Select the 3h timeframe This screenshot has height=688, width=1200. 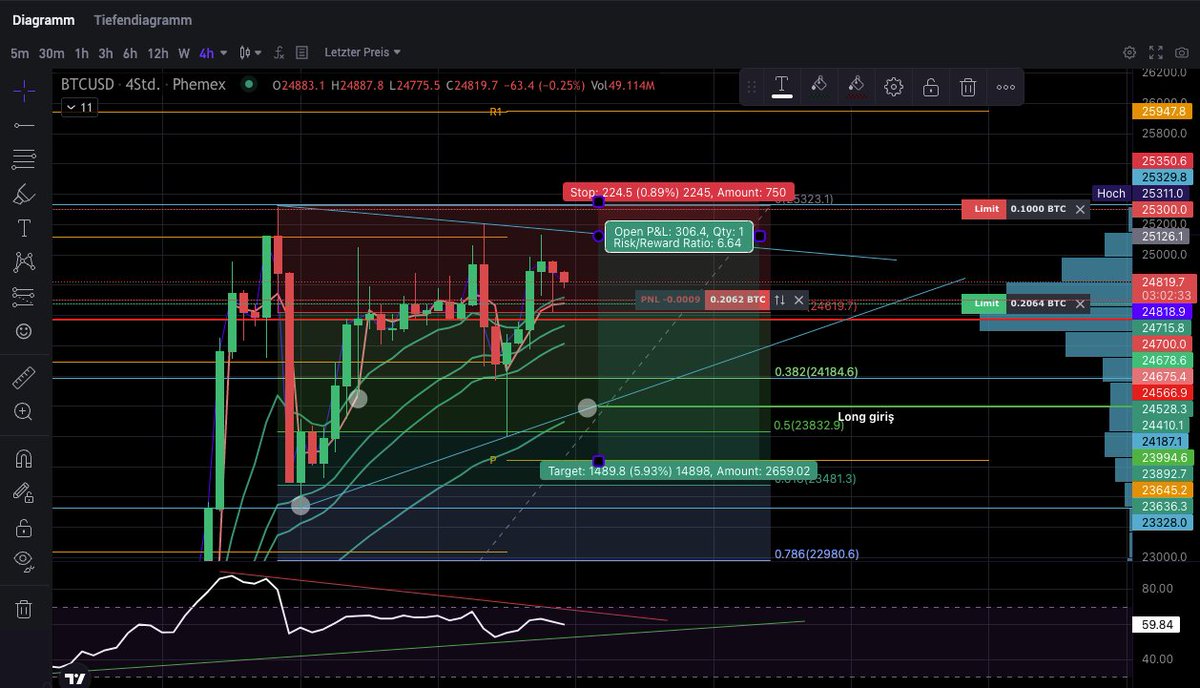[x=105, y=53]
